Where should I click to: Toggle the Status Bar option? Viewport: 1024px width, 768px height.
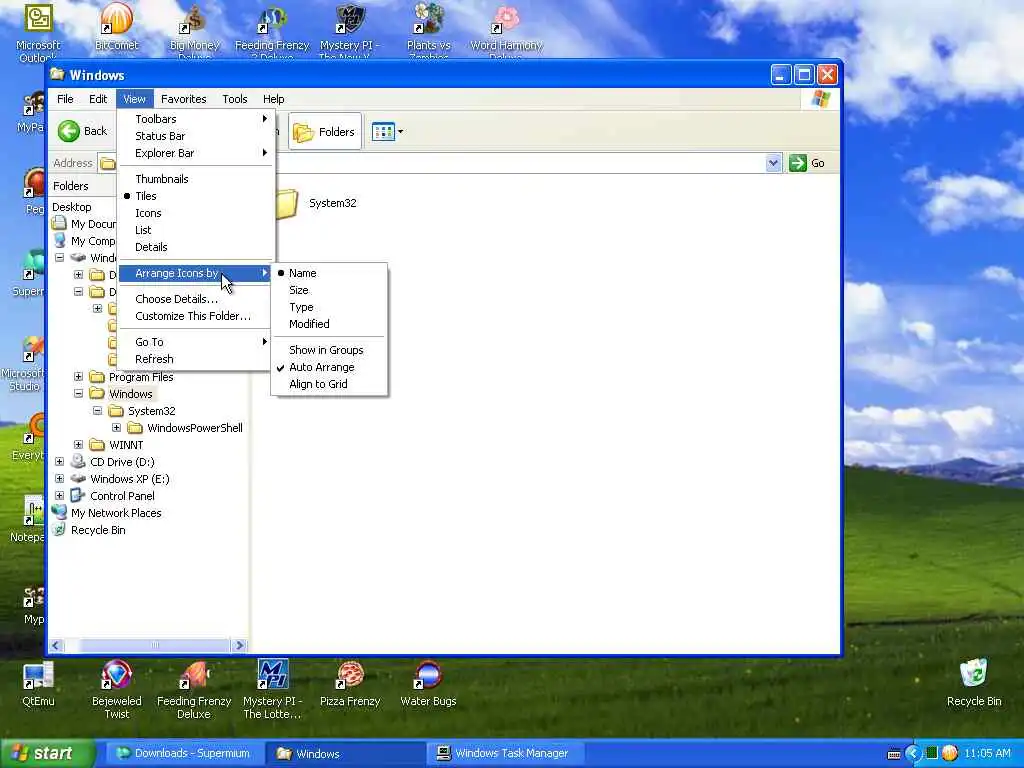tap(195, 136)
